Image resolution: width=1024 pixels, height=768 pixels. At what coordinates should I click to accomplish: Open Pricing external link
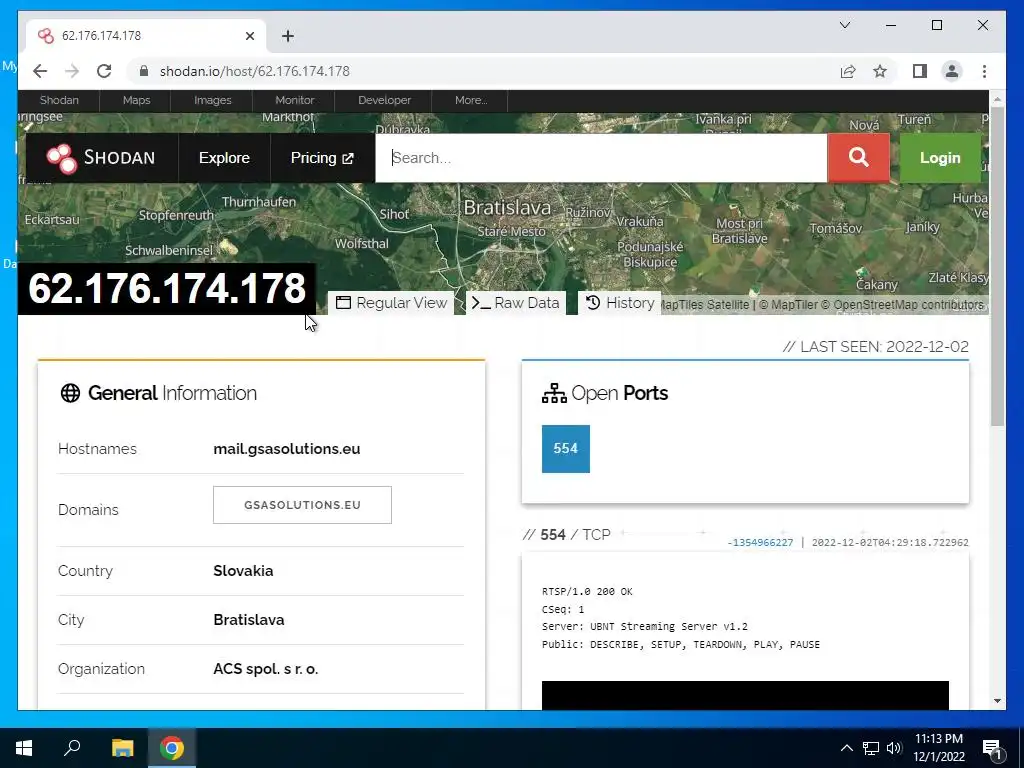pos(322,158)
